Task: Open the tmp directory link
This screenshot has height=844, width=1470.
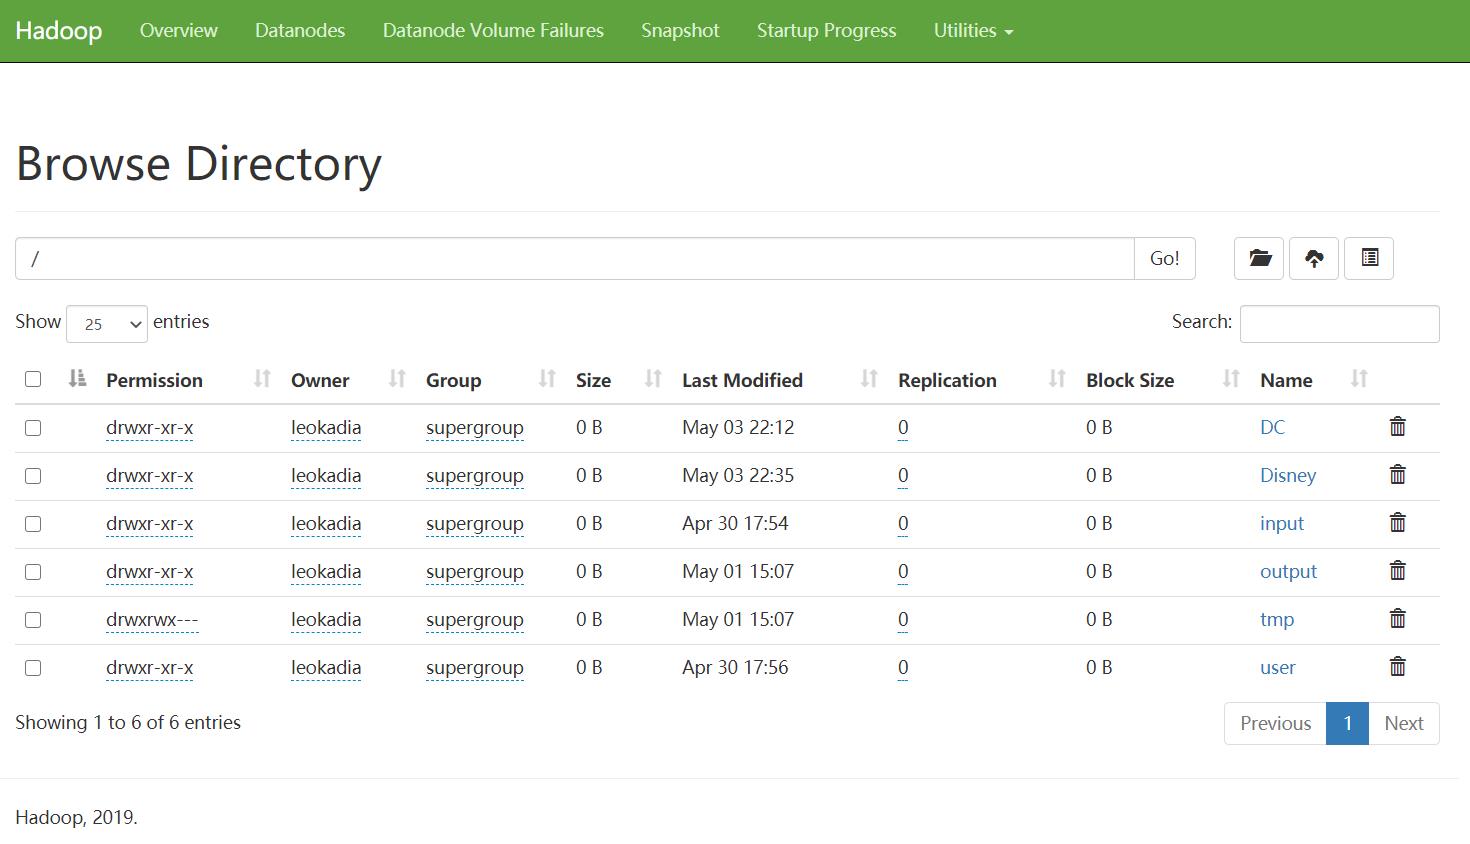Action: (x=1277, y=619)
